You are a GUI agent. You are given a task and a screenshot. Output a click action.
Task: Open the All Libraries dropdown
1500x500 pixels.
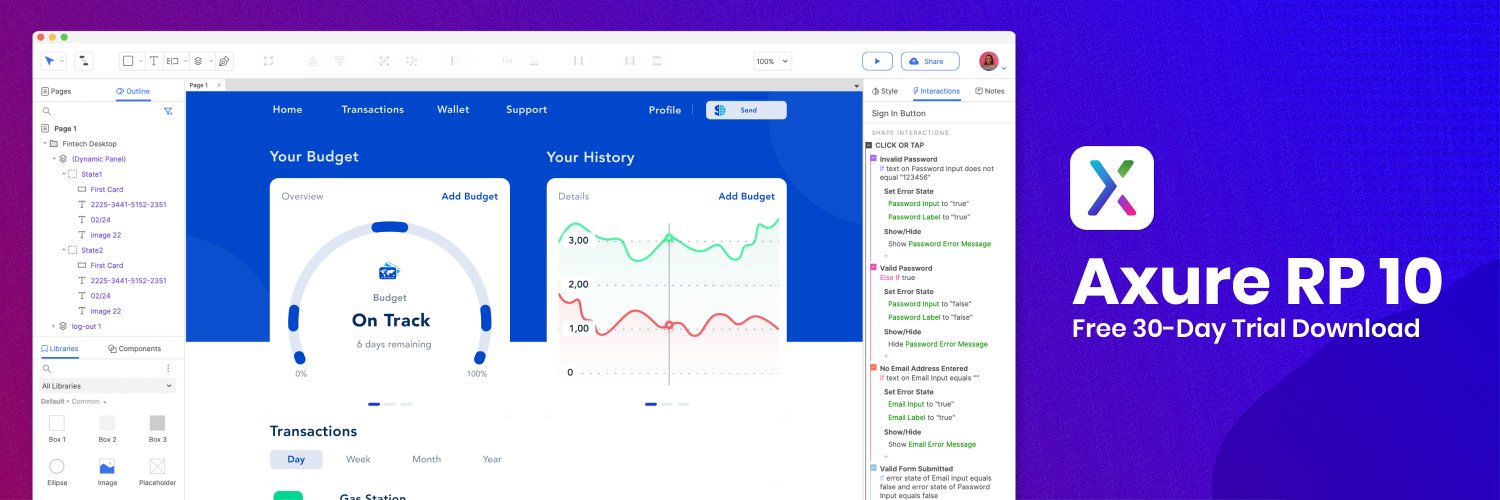click(108, 385)
